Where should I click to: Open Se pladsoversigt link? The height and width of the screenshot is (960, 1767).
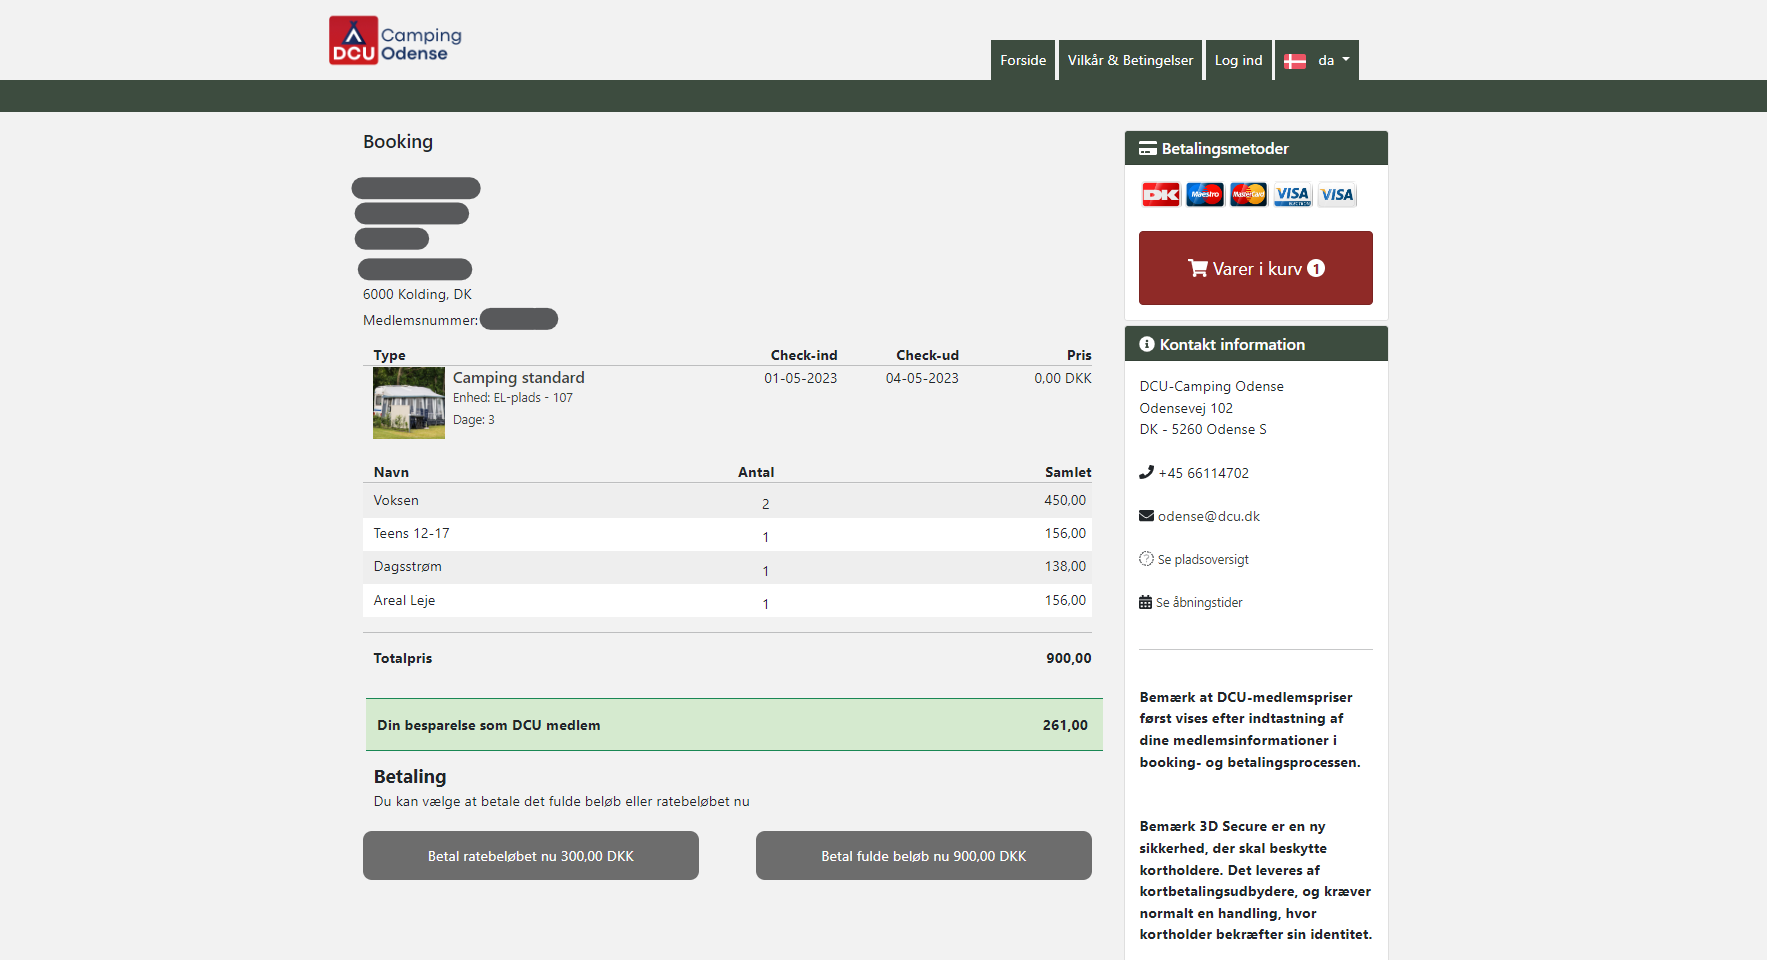(x=1203, y=559)
